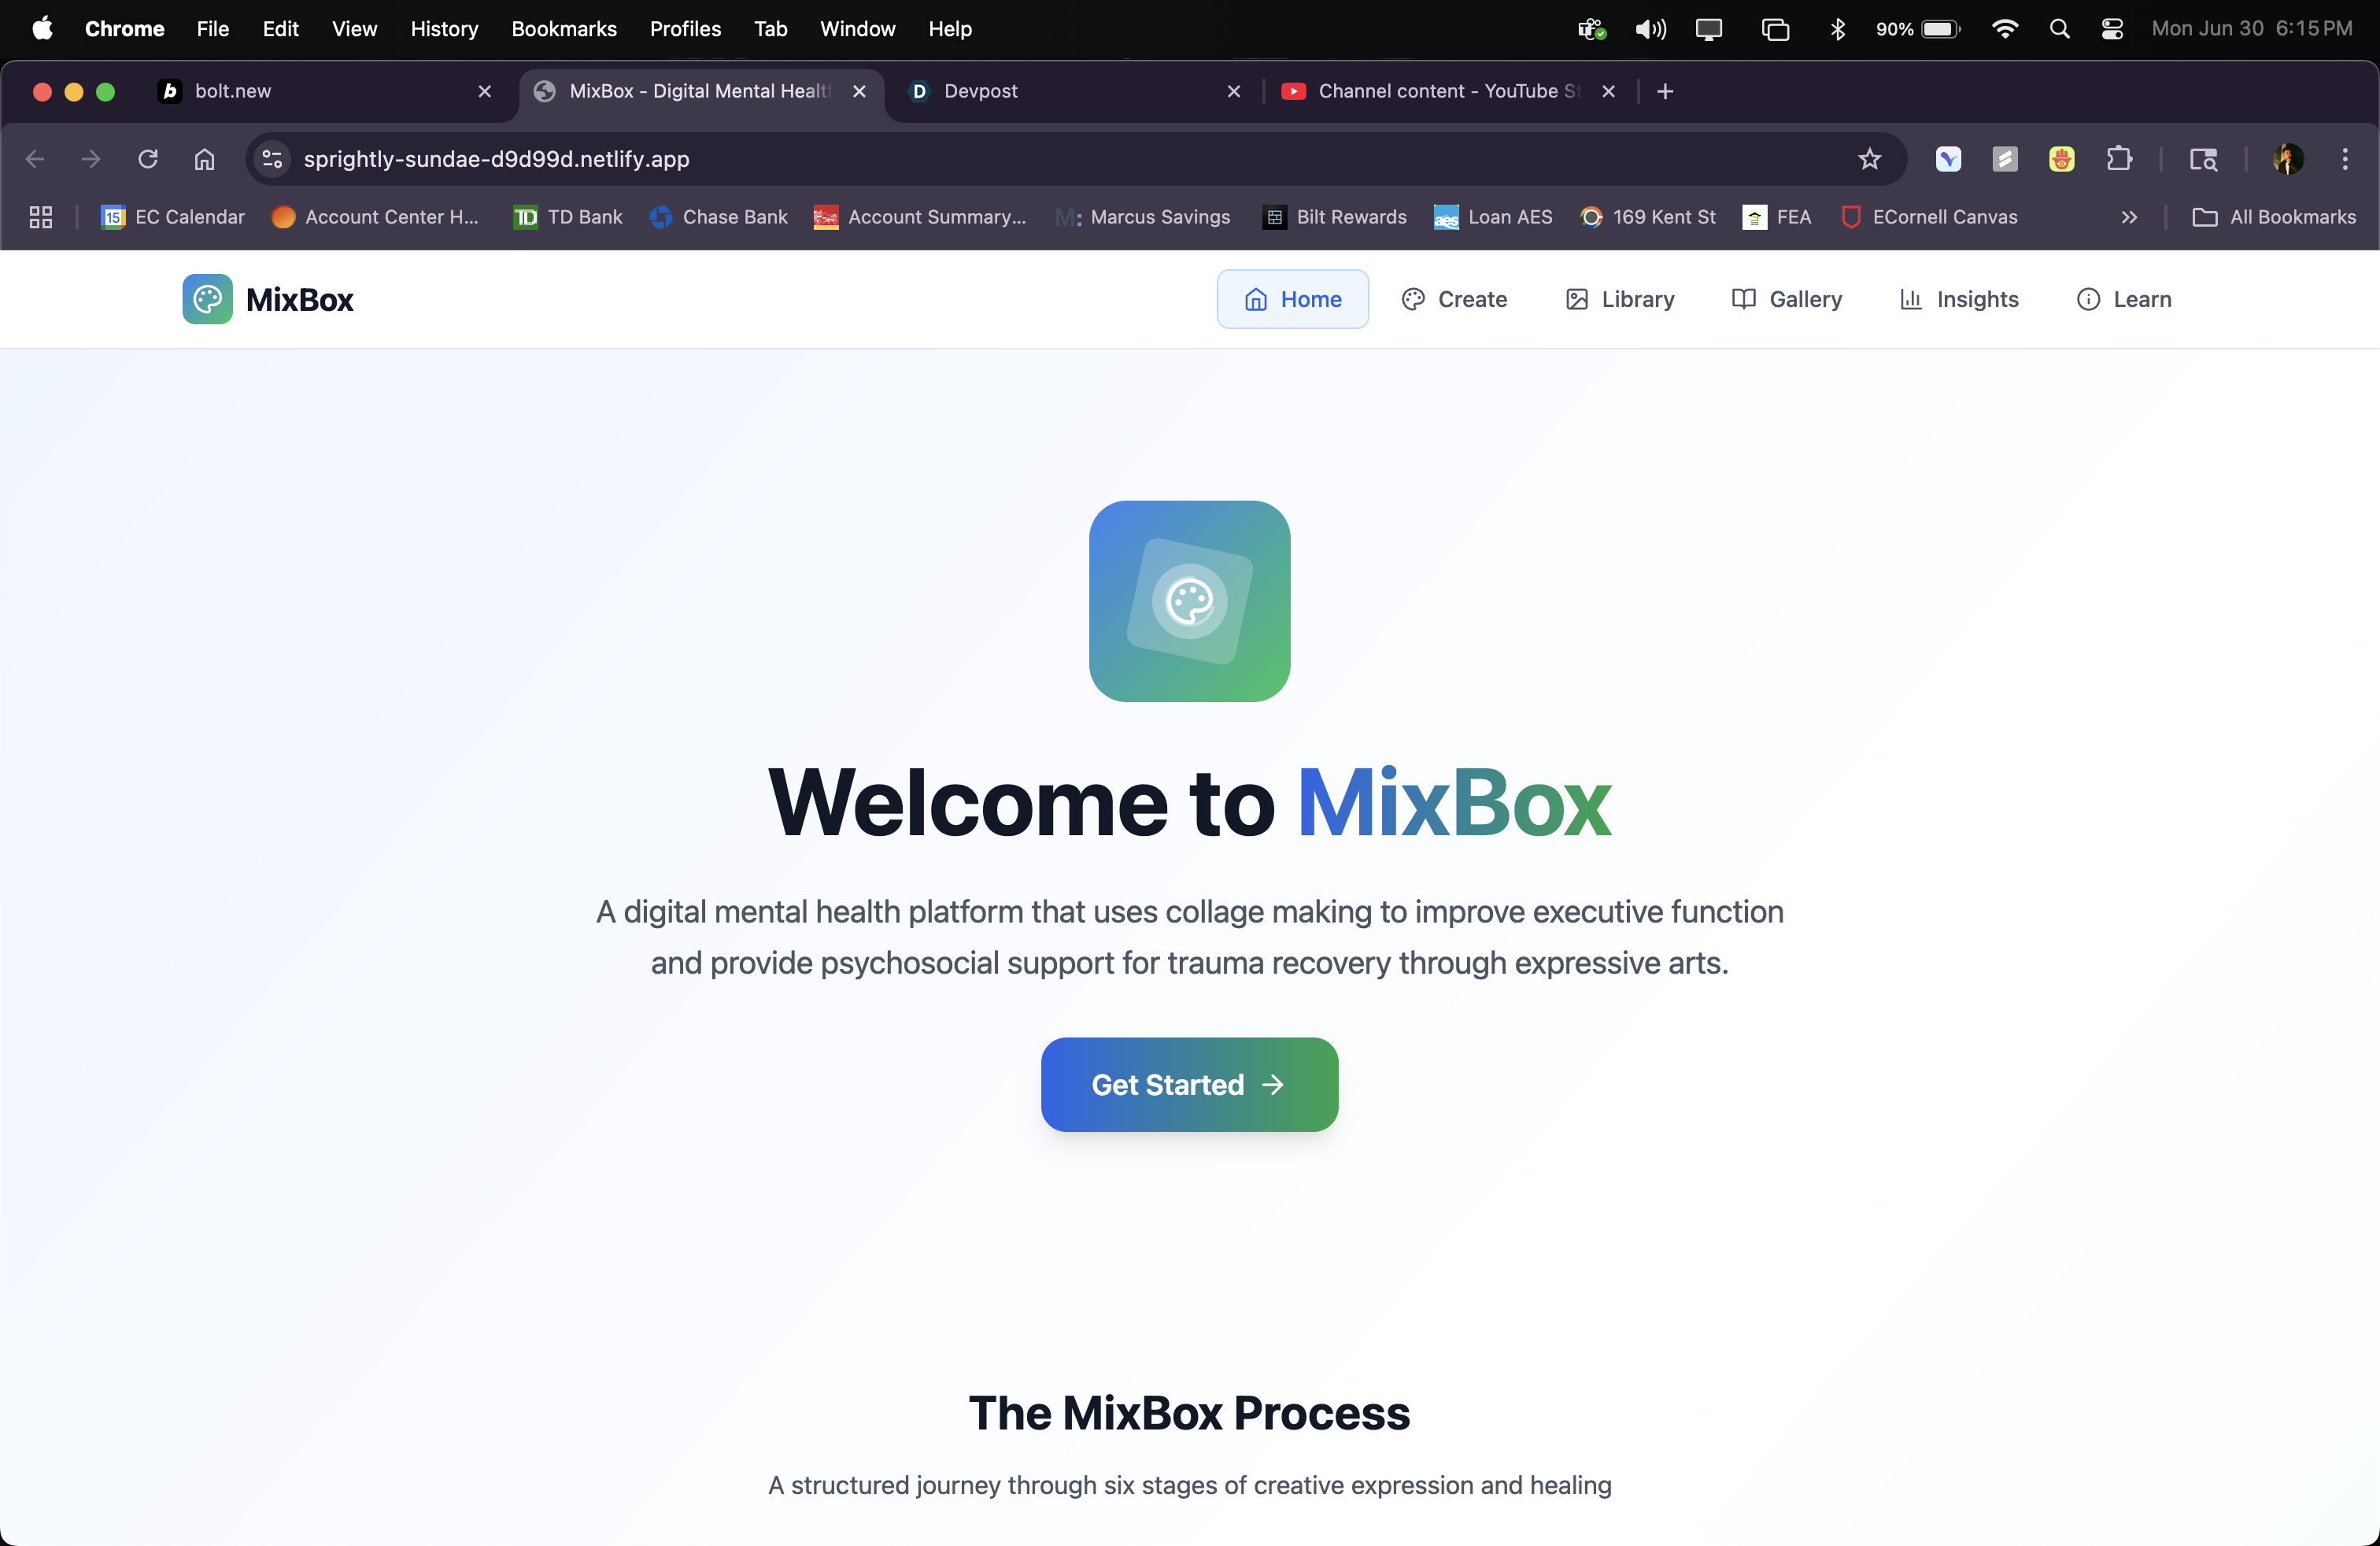The width and height of the screenshot is (2380, 1546).
Task: Go to the Library section
Action: pos(1619,299)
